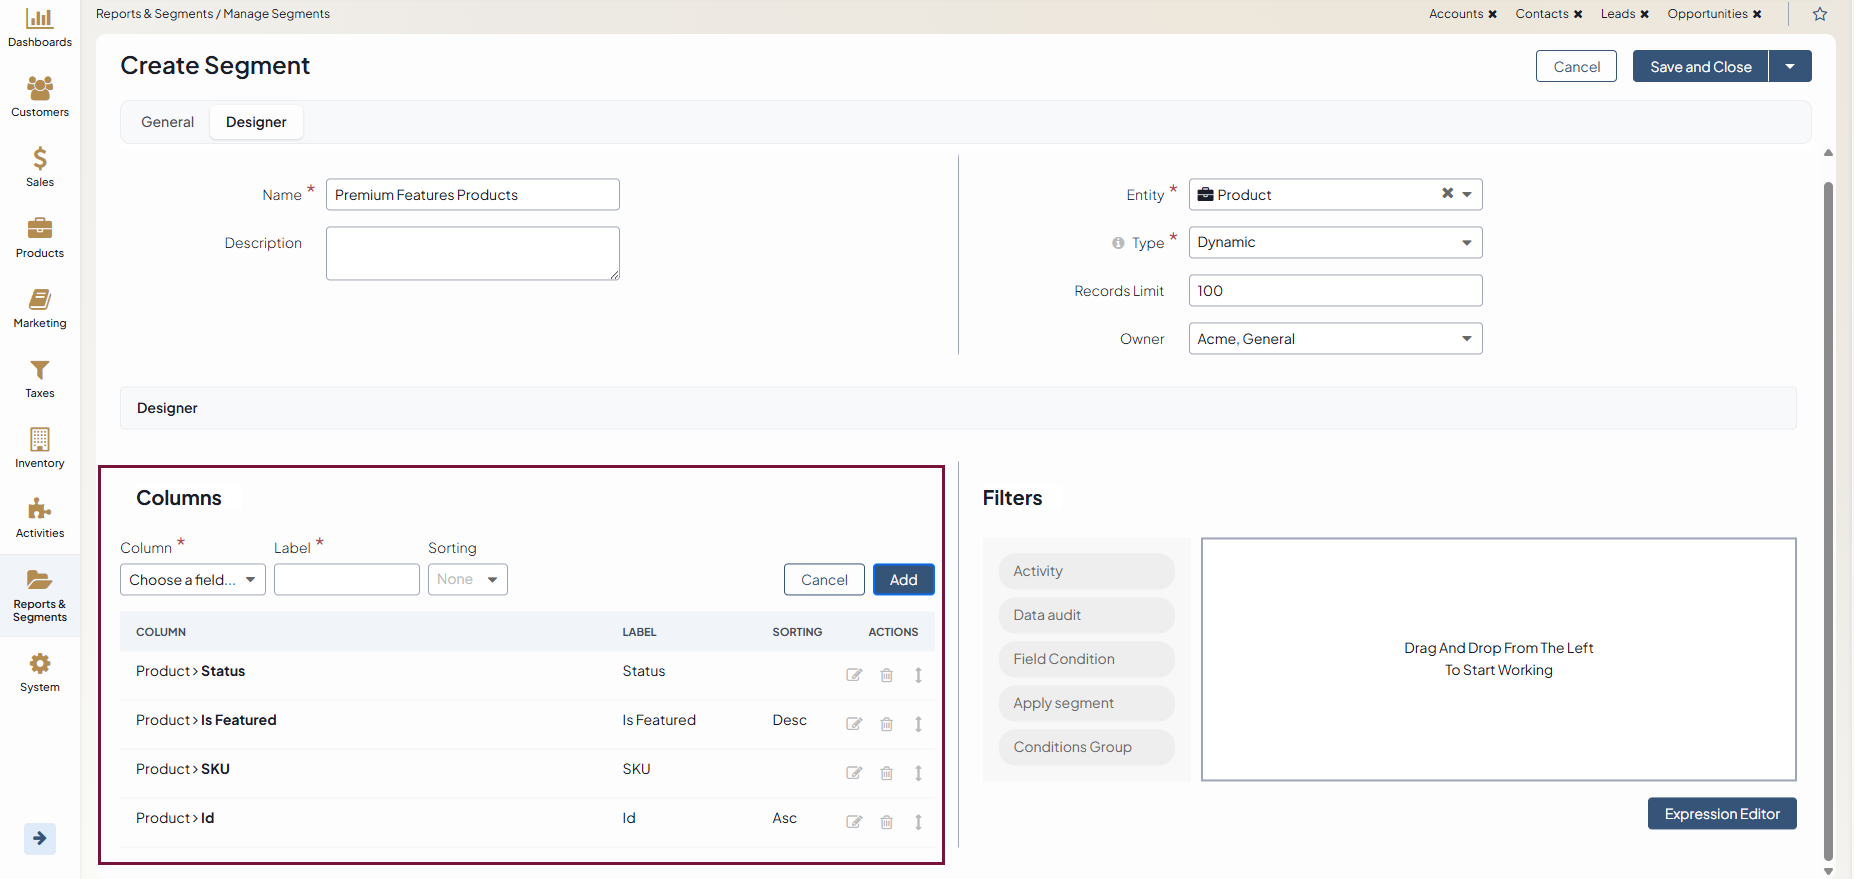1854x879 pixels.
Task: Select the Designer tab
Action: pyautogui.click(x=256, y=122)
